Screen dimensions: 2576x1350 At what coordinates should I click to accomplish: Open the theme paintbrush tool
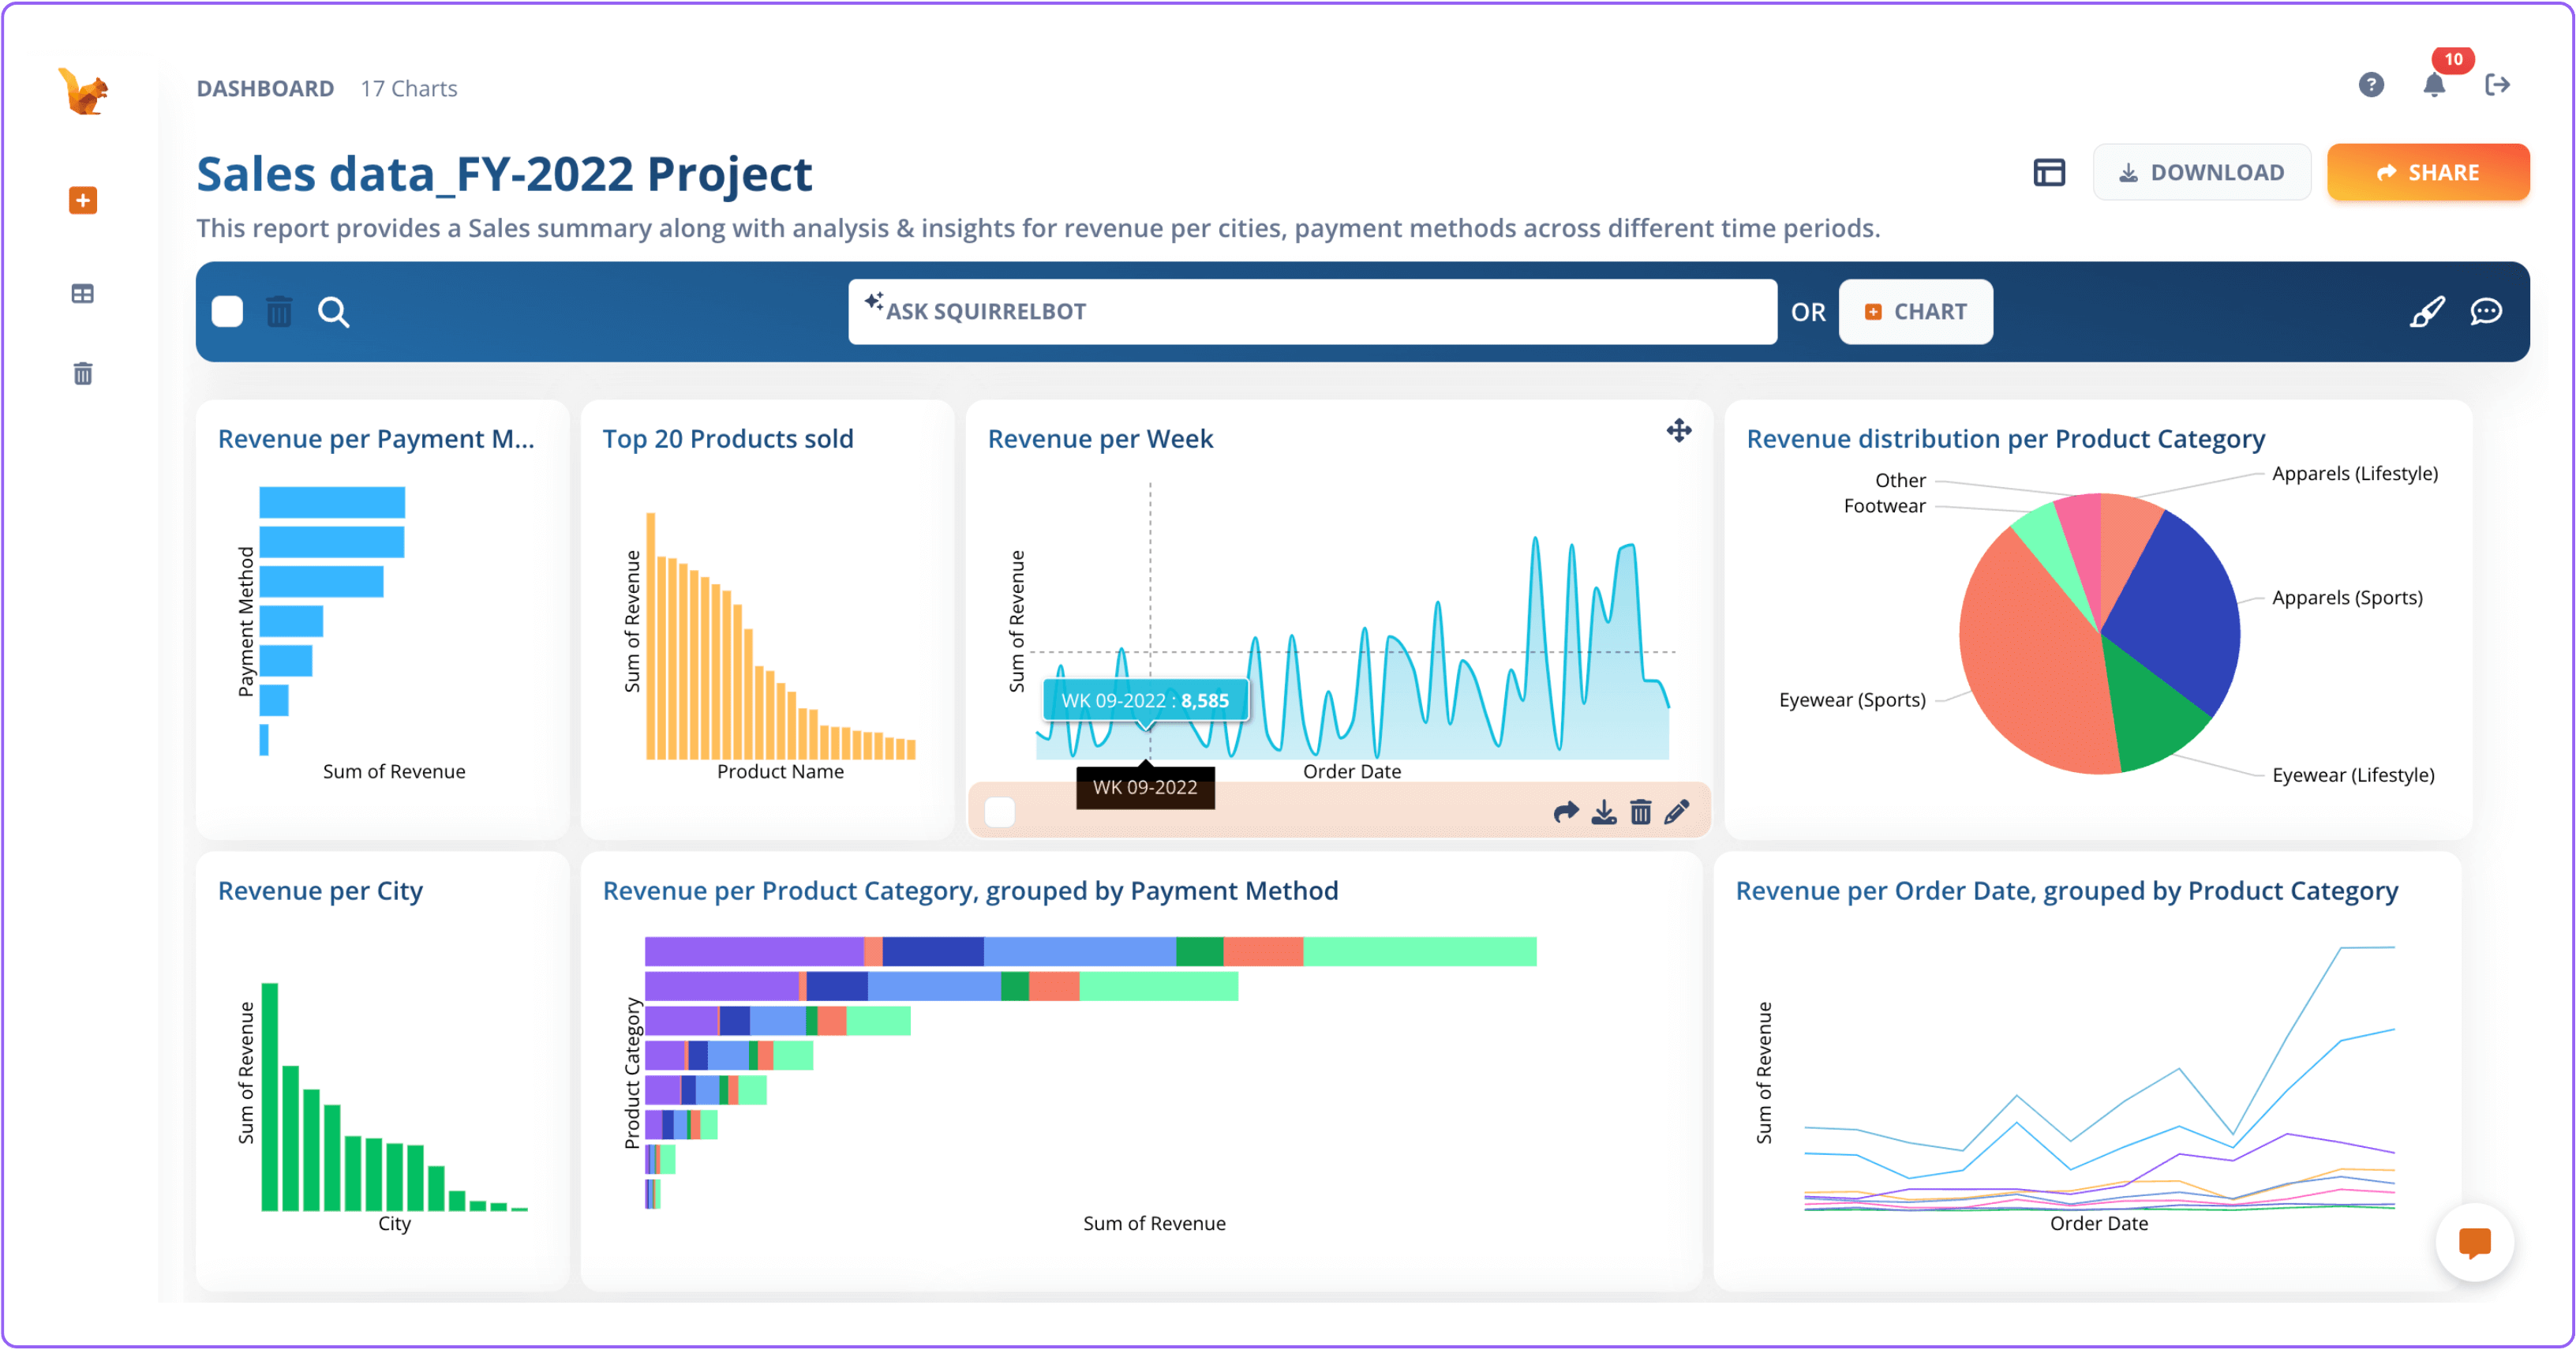click(2427, 311)
